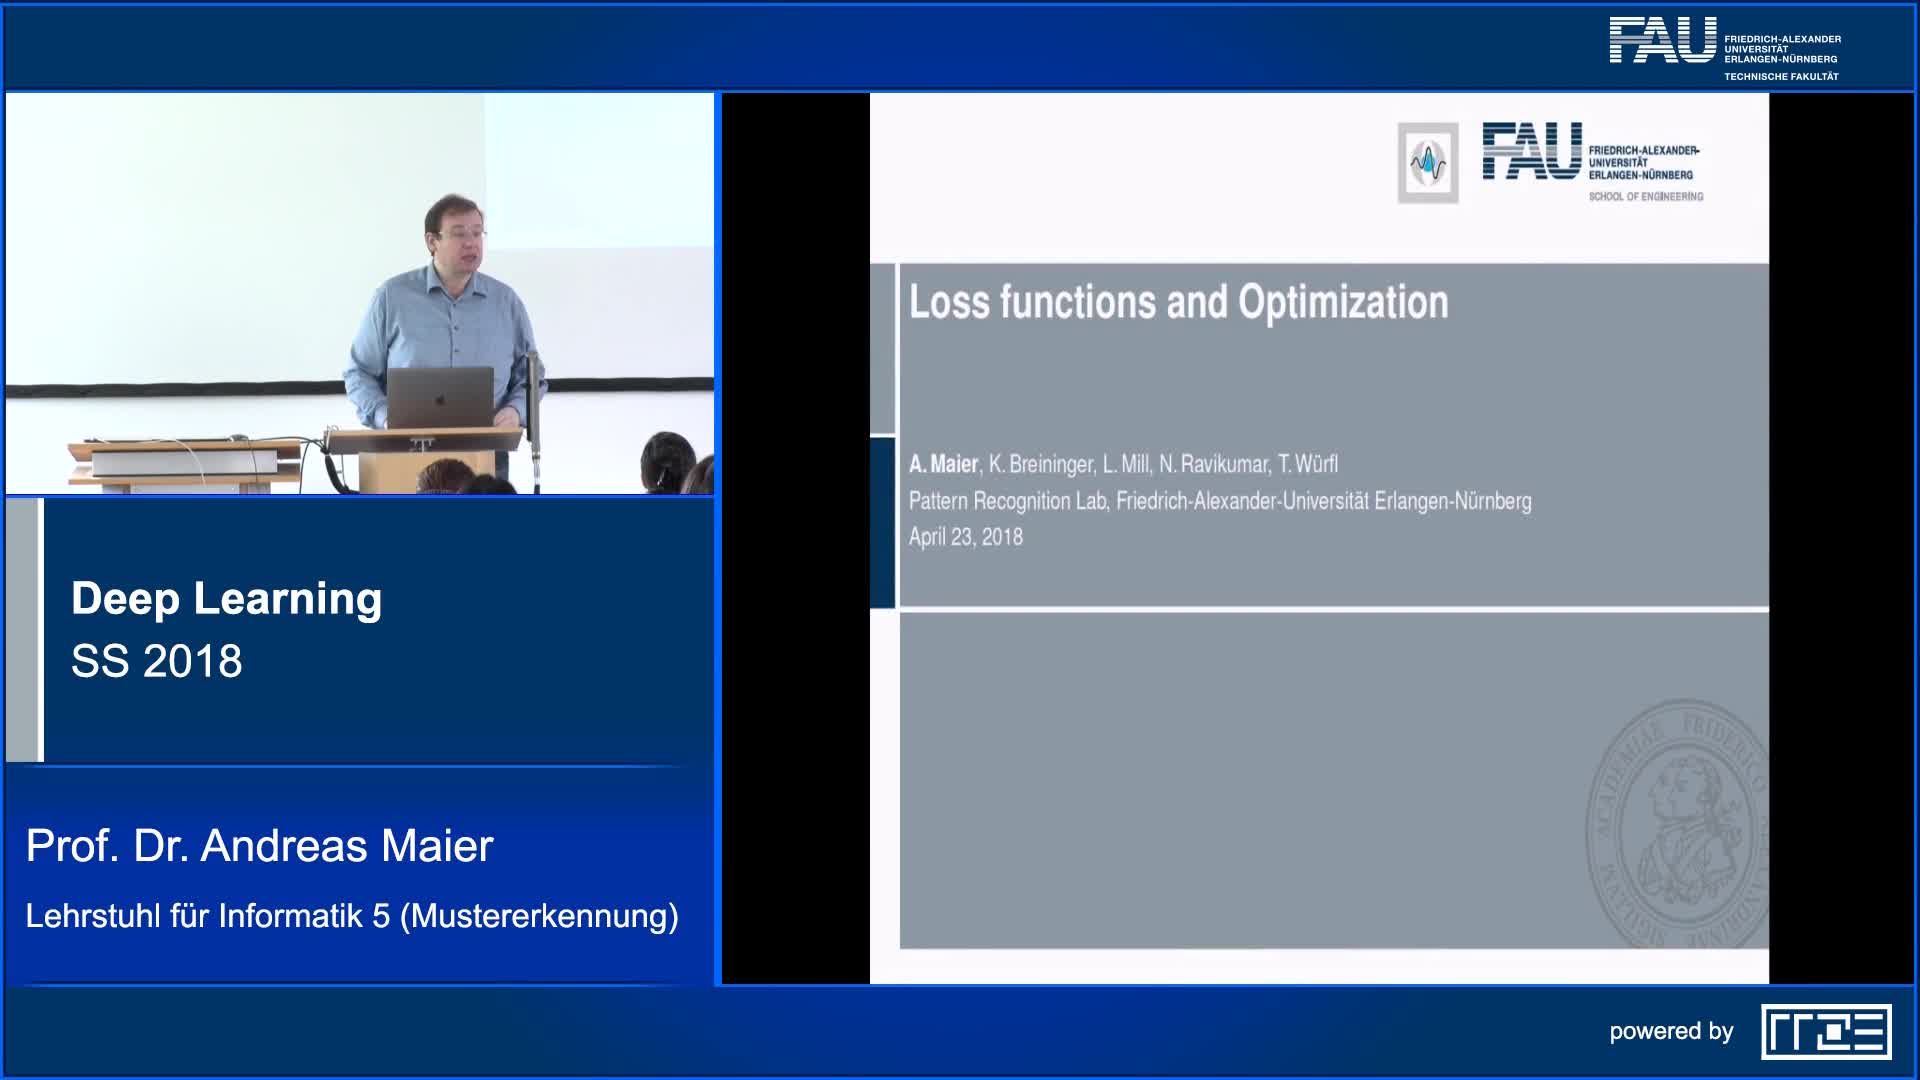Image resolution: width=1920 pixels, height=1080 pixels.
Task: Click 'Lehrstuhl für Informatik 5 (Mustererkennung)' text
Action: pos(352,915)
